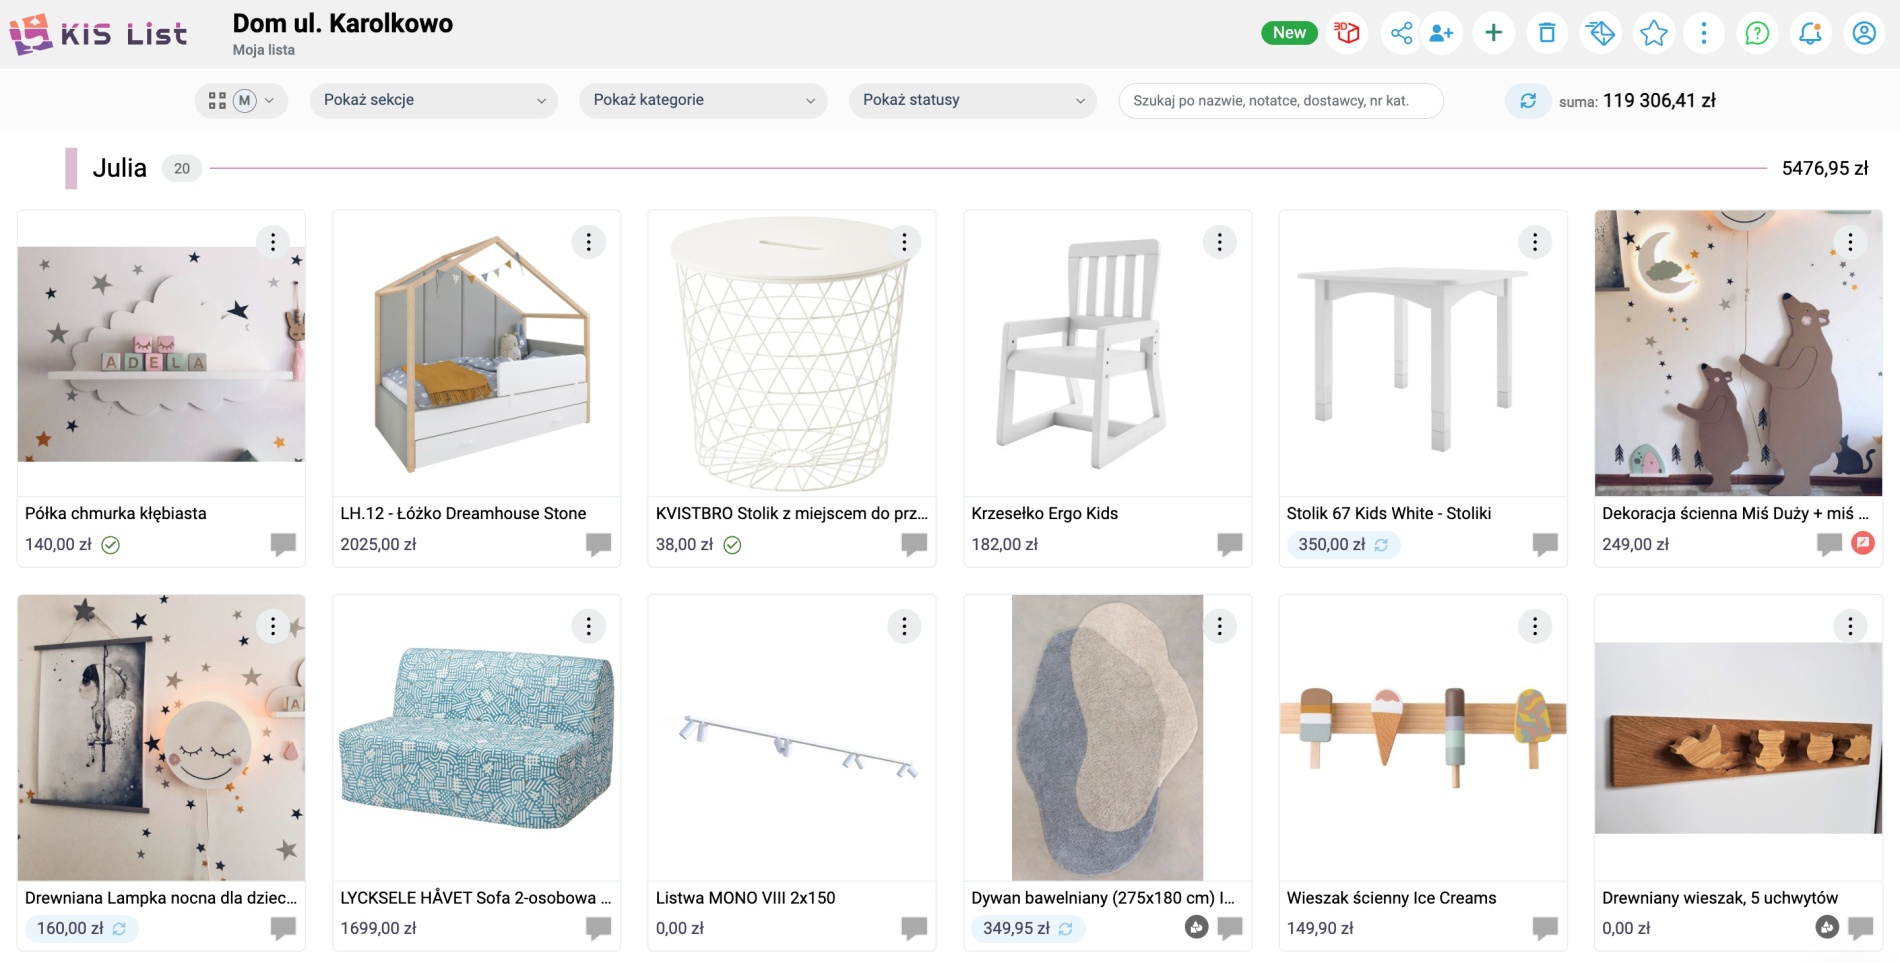
Task: Click the refresh sum button
Action: tap(1527, 100)
